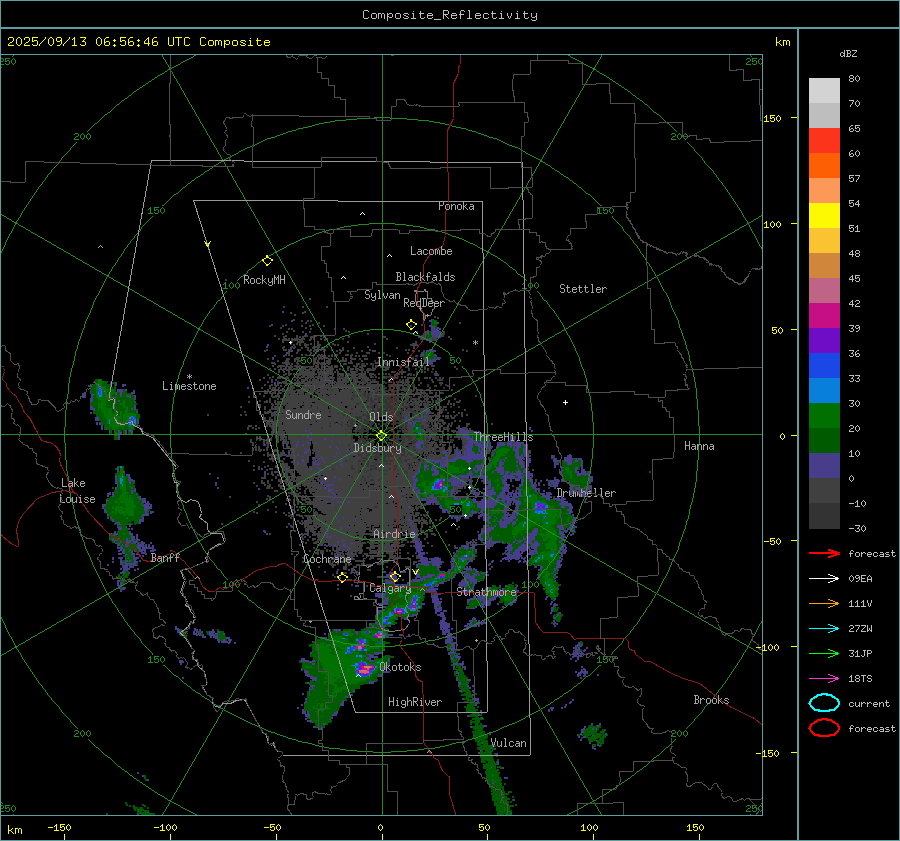Click the slate purple swatch between 10 and 0
Viewport: 900px width, 841px height.
pyautogui.click(x=824, y=466)
